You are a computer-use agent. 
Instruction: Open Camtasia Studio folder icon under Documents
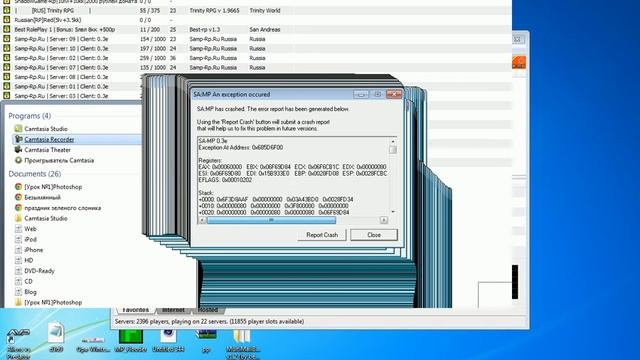tap(18, 218)
